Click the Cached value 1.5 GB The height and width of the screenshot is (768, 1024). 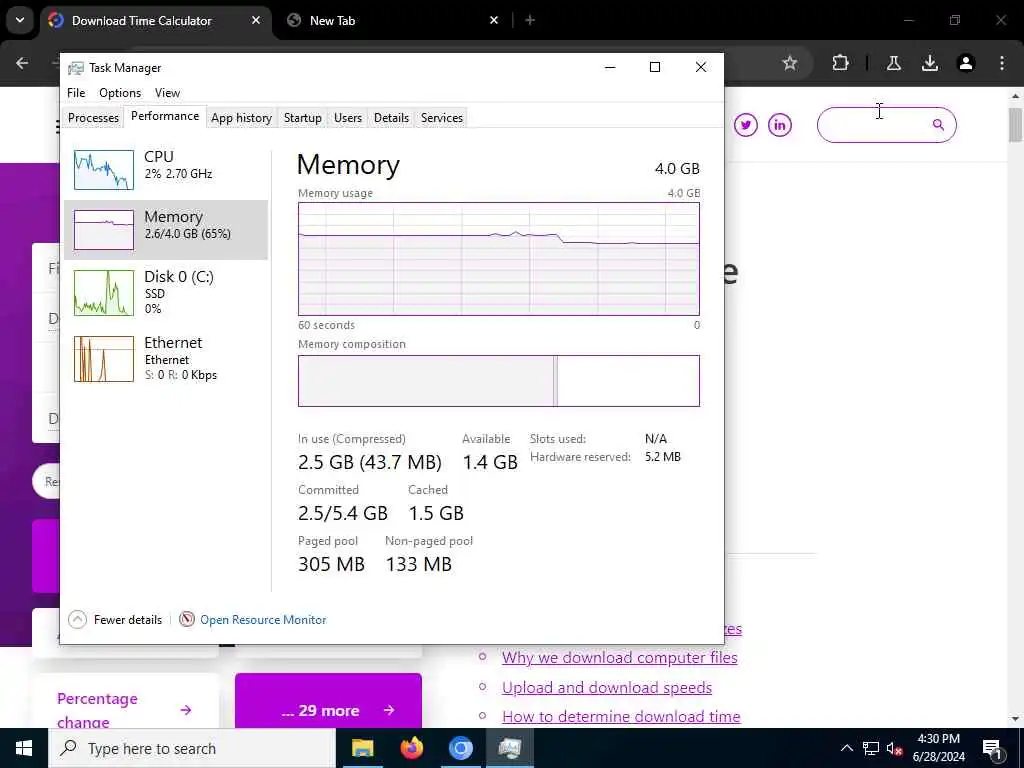(x=436, y=513)
